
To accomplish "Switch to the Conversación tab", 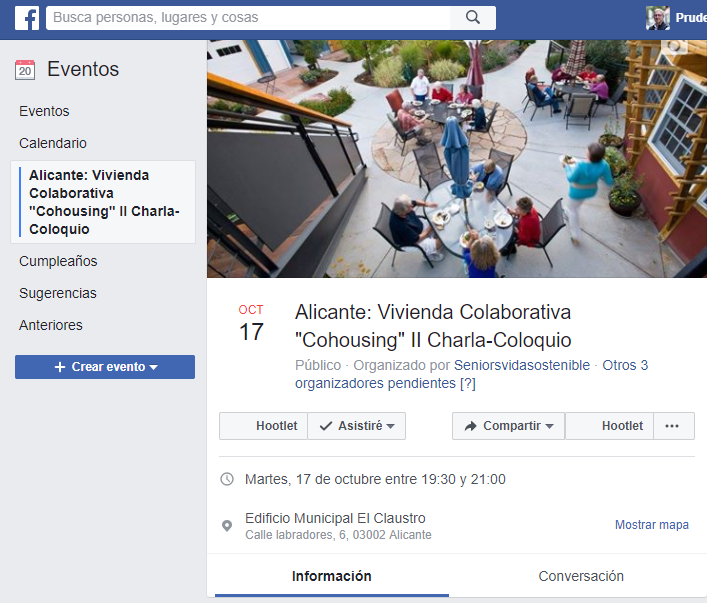I will (581, 576).
